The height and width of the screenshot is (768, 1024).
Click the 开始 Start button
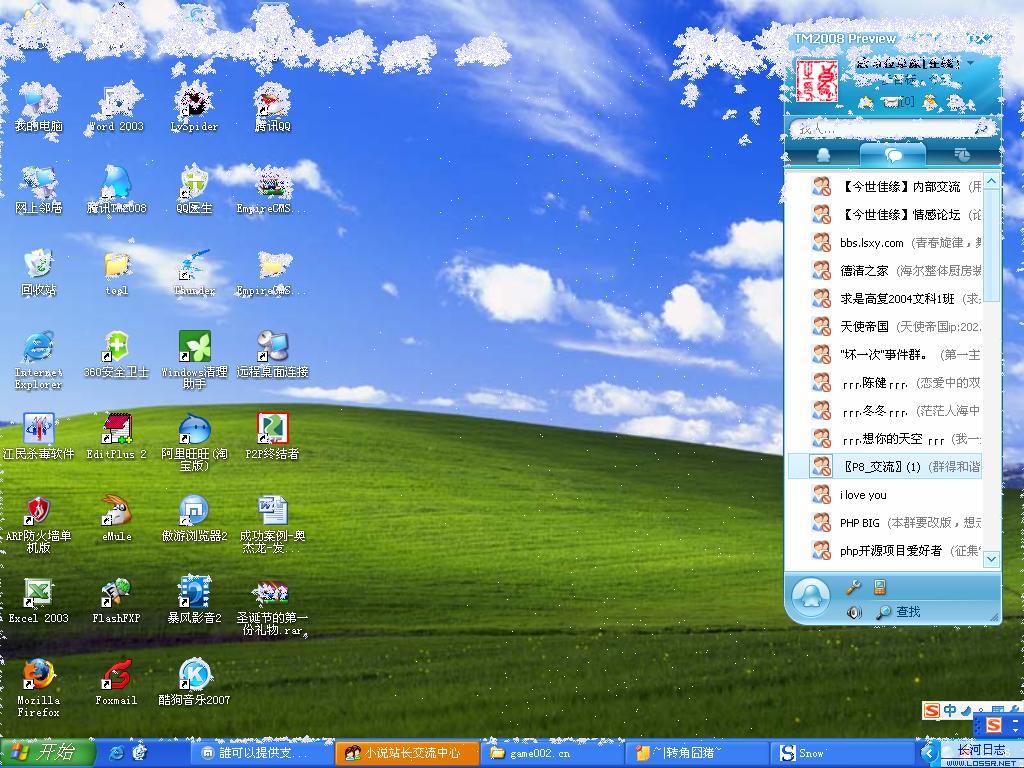[x=47, y=753]
